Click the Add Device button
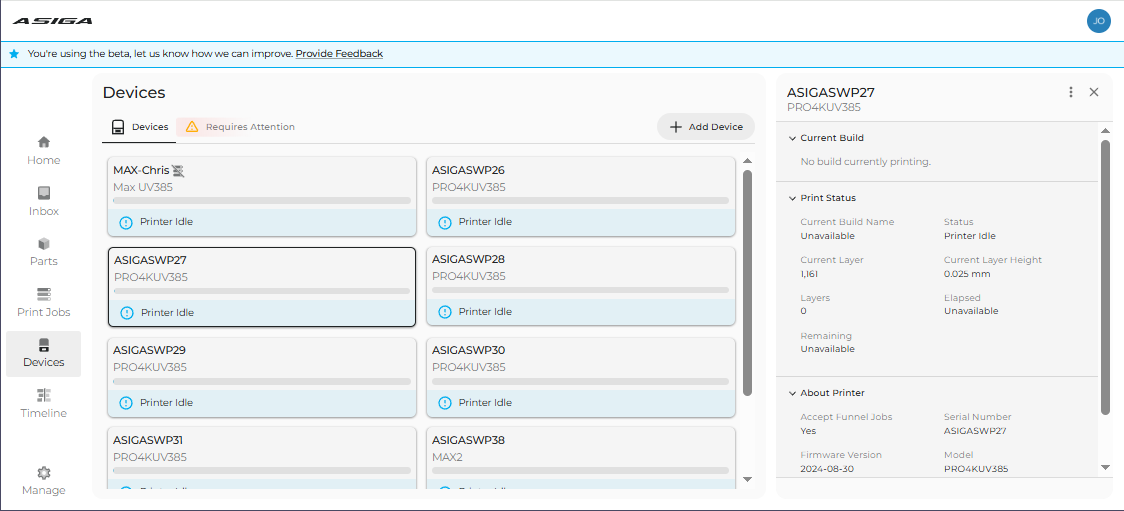This screenshot has height=511, width=1124. [x=705, y=127]
